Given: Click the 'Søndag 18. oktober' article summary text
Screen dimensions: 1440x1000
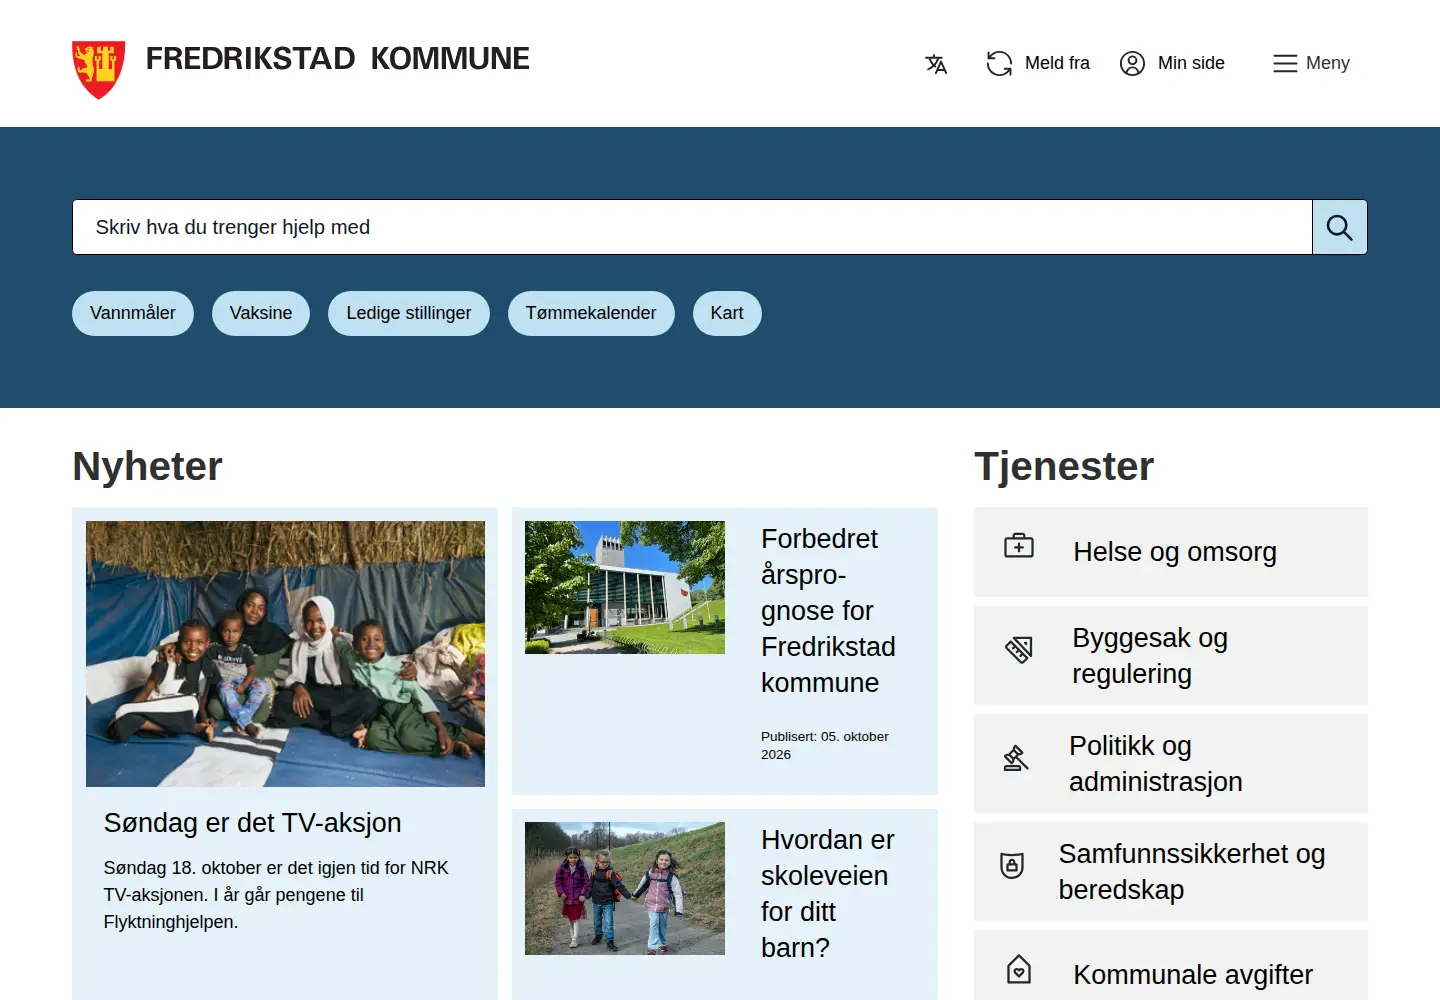Looking at the screenshot, I should tap(276, 895).
